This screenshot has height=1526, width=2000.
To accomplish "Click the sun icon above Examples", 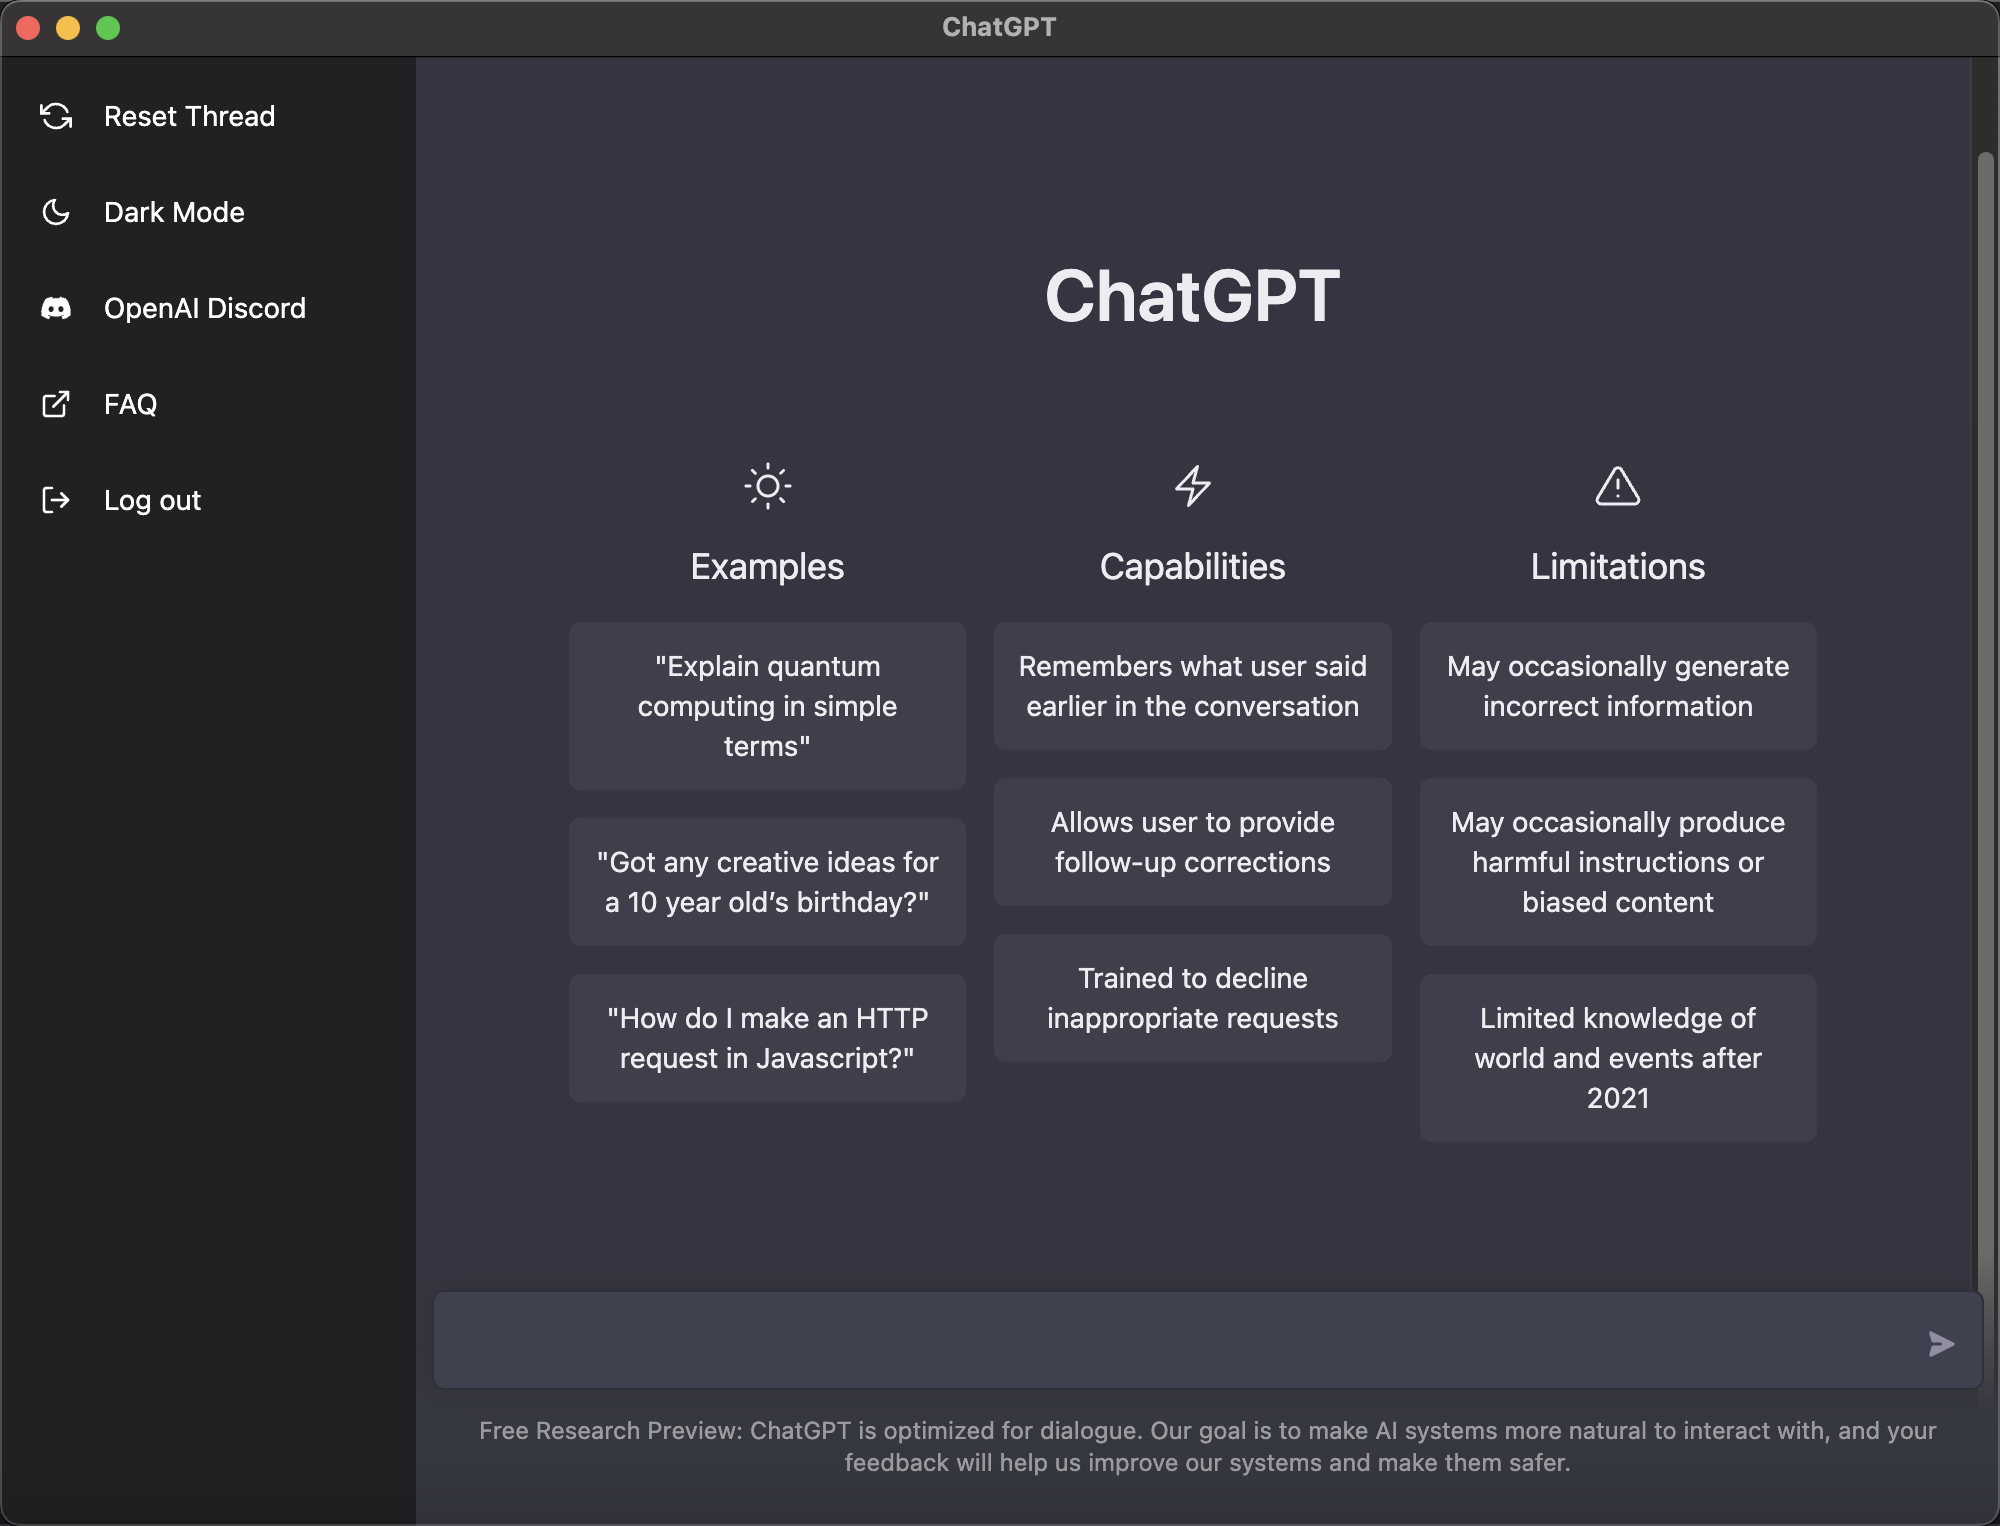I will click(x=767, y=487).
